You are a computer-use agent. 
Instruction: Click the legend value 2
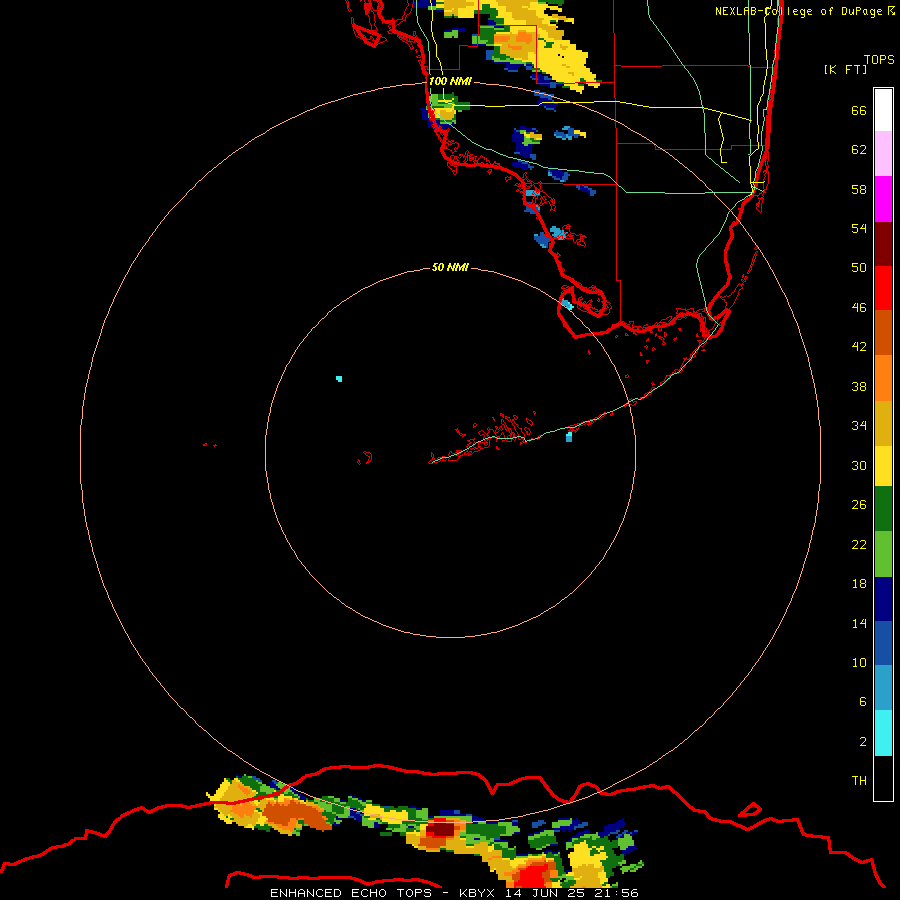pos(862,742)
